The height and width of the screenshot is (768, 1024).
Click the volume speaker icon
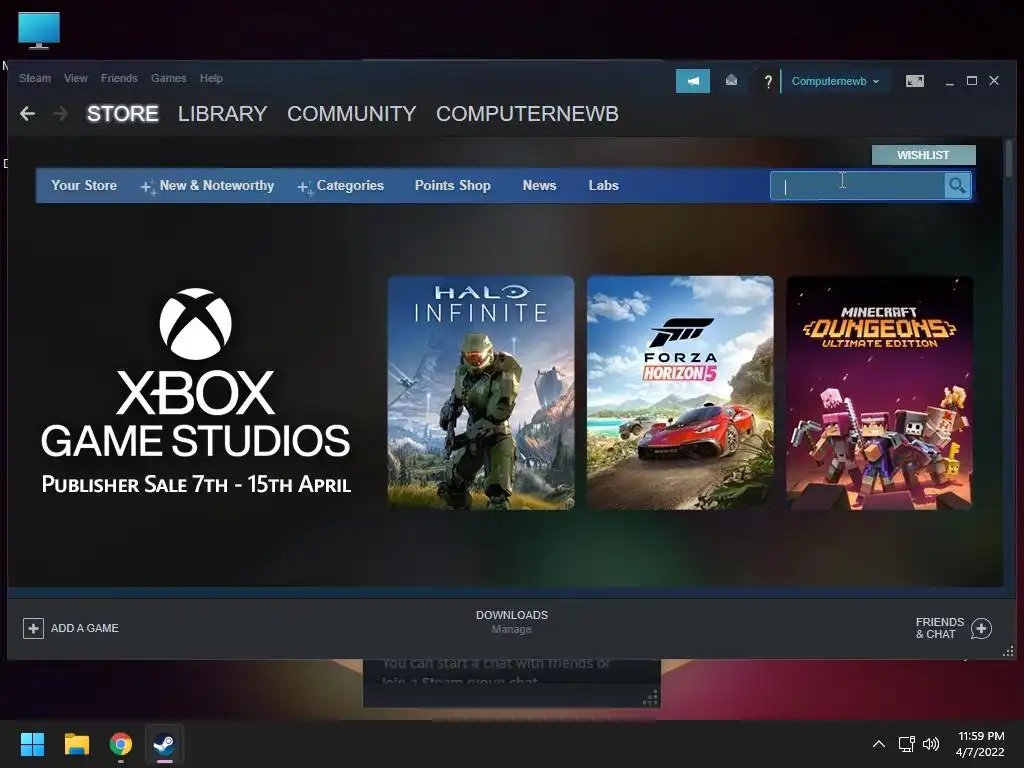tap(931, 744)
